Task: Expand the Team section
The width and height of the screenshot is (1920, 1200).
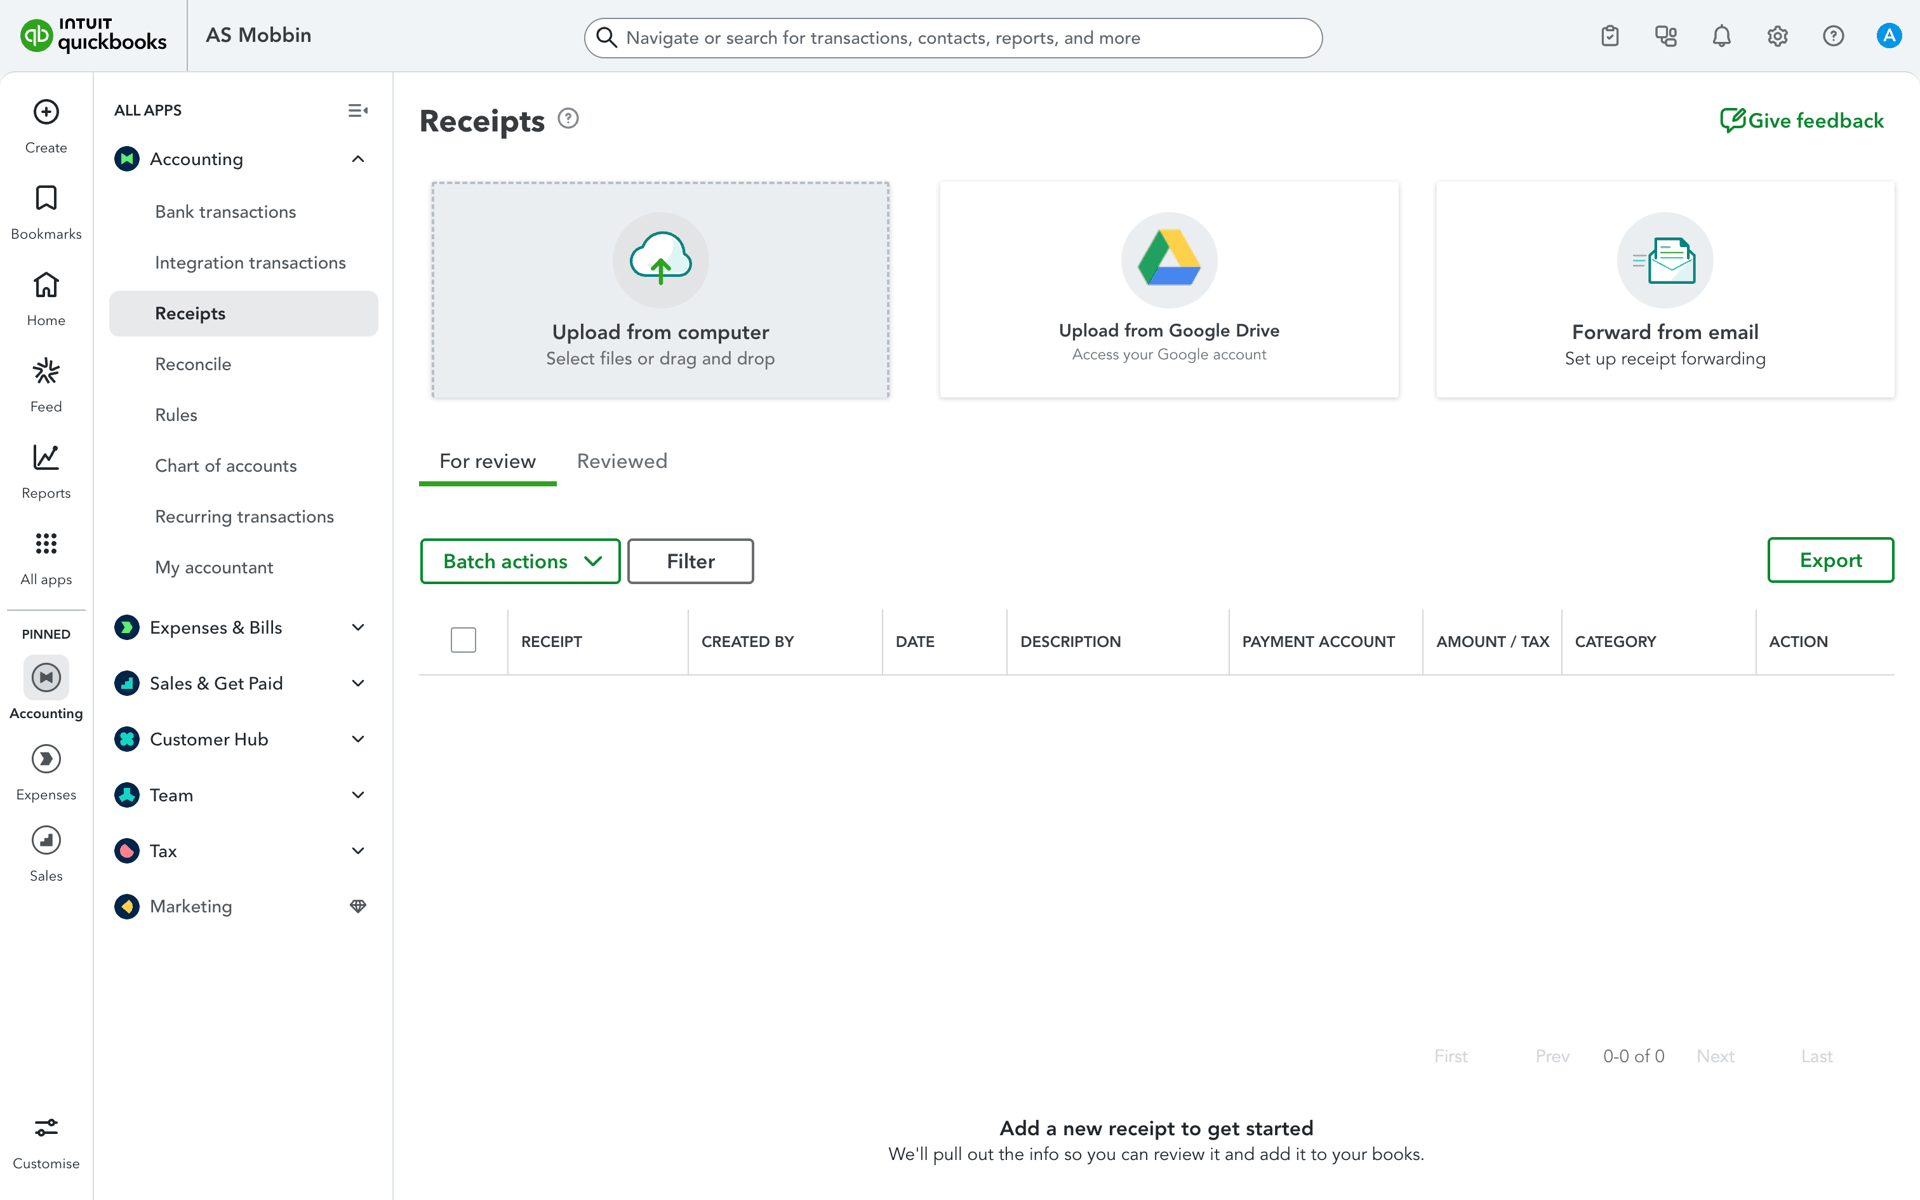Action: click(x=358, y=795)
